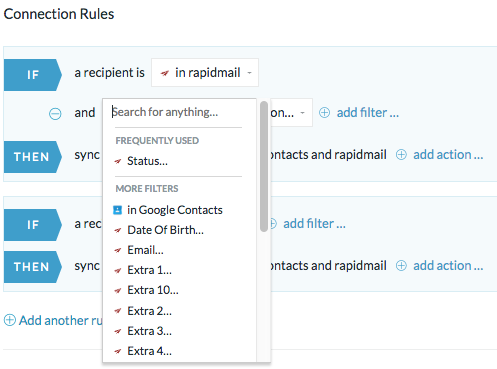Image resolution: width=497 pixels, height=369 pixels.
Task: Click plus icon beside second add action
Action: click(x=401, y=266)
